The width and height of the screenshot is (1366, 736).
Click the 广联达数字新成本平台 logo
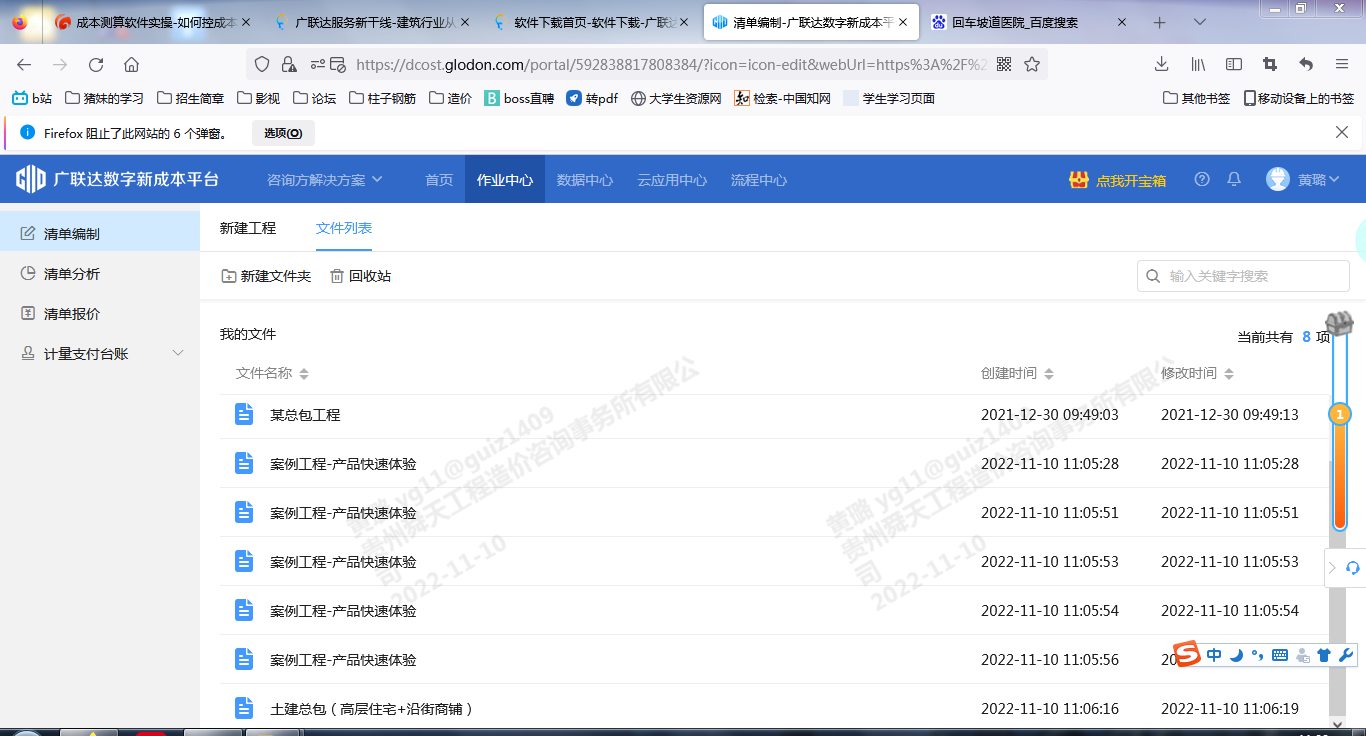[117, 180]
